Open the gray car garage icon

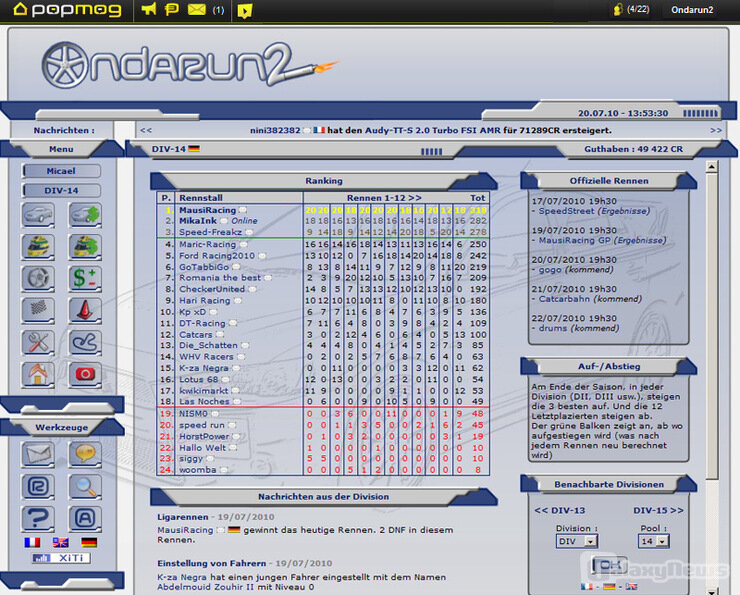[x=38, y=215]
